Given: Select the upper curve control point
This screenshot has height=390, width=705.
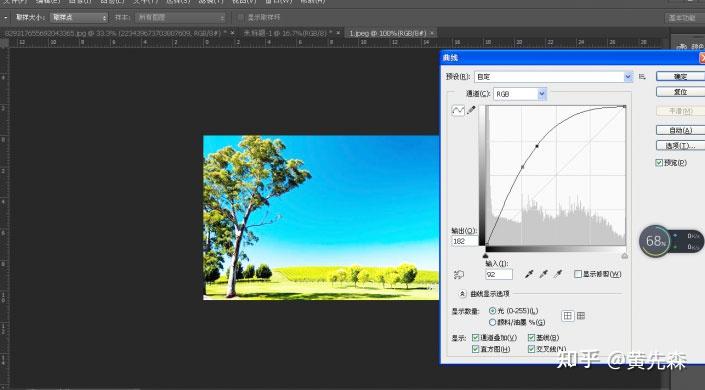Looking at the screenshot, I should (x=537, y=146).
